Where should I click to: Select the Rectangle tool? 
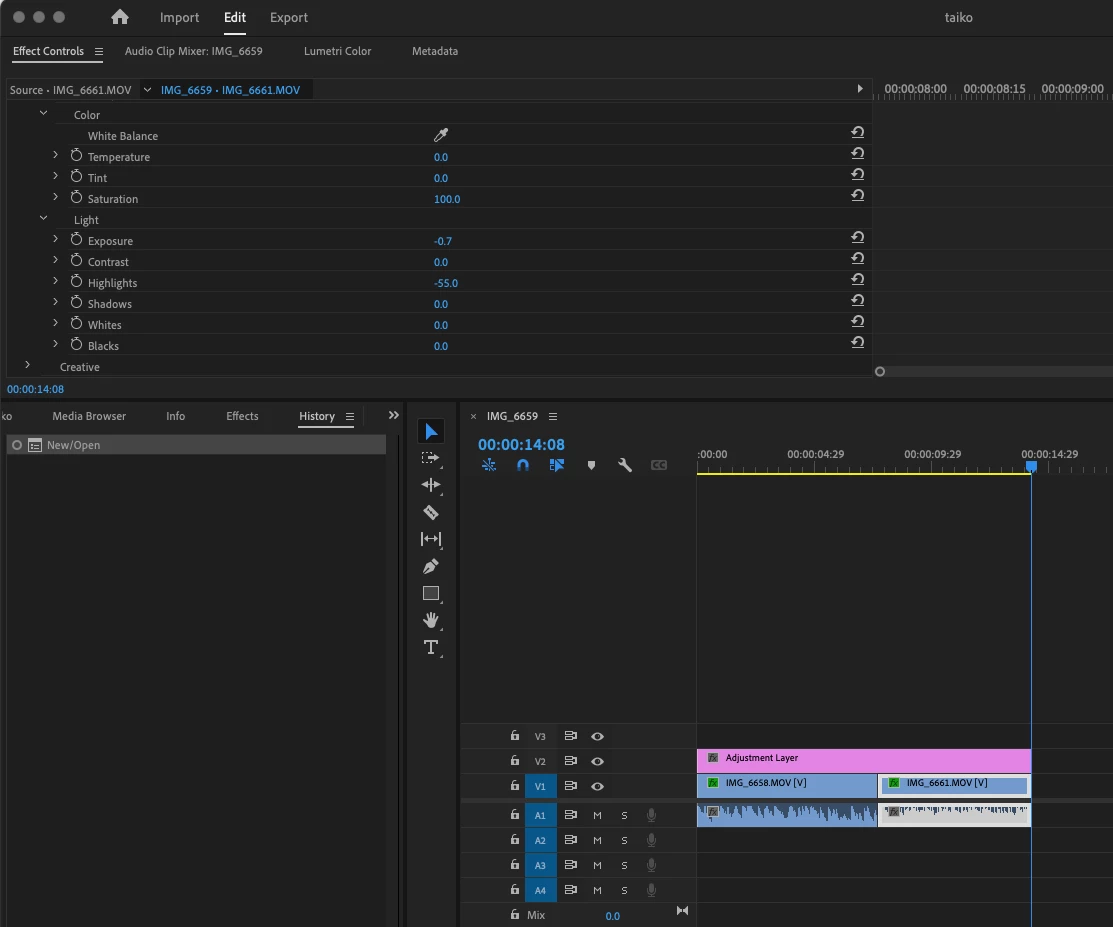click(x=431, y=593)
